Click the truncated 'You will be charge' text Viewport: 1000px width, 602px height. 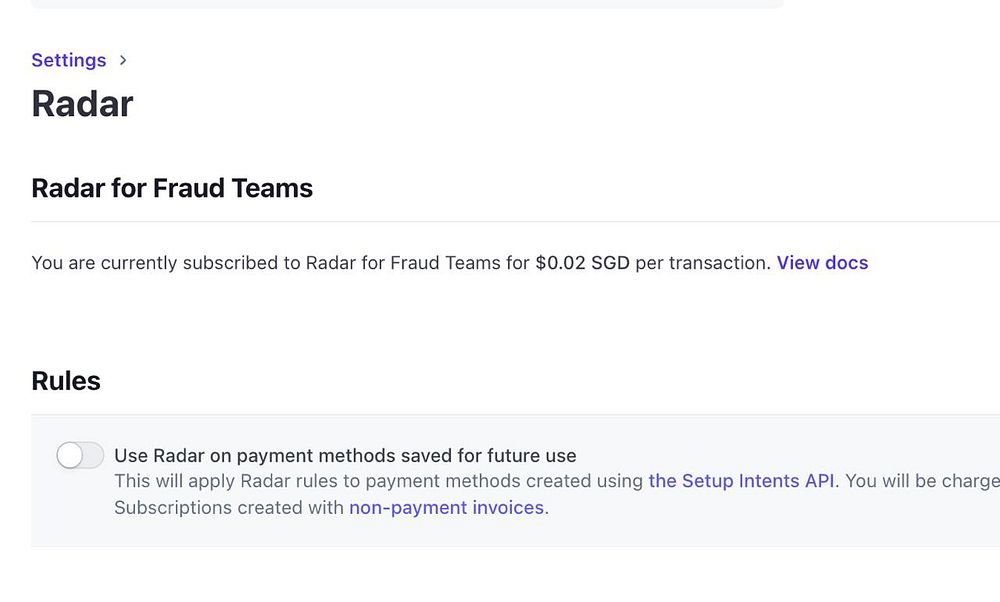pos(920,481)
